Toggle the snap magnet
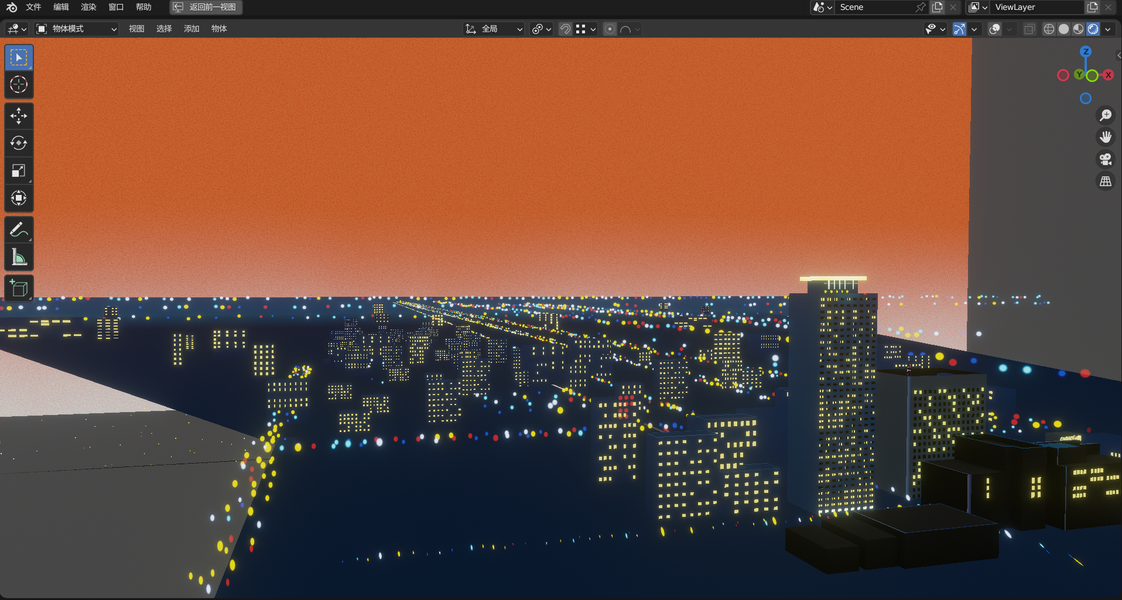The image size is (1122, 600). [x=565, y=29]
